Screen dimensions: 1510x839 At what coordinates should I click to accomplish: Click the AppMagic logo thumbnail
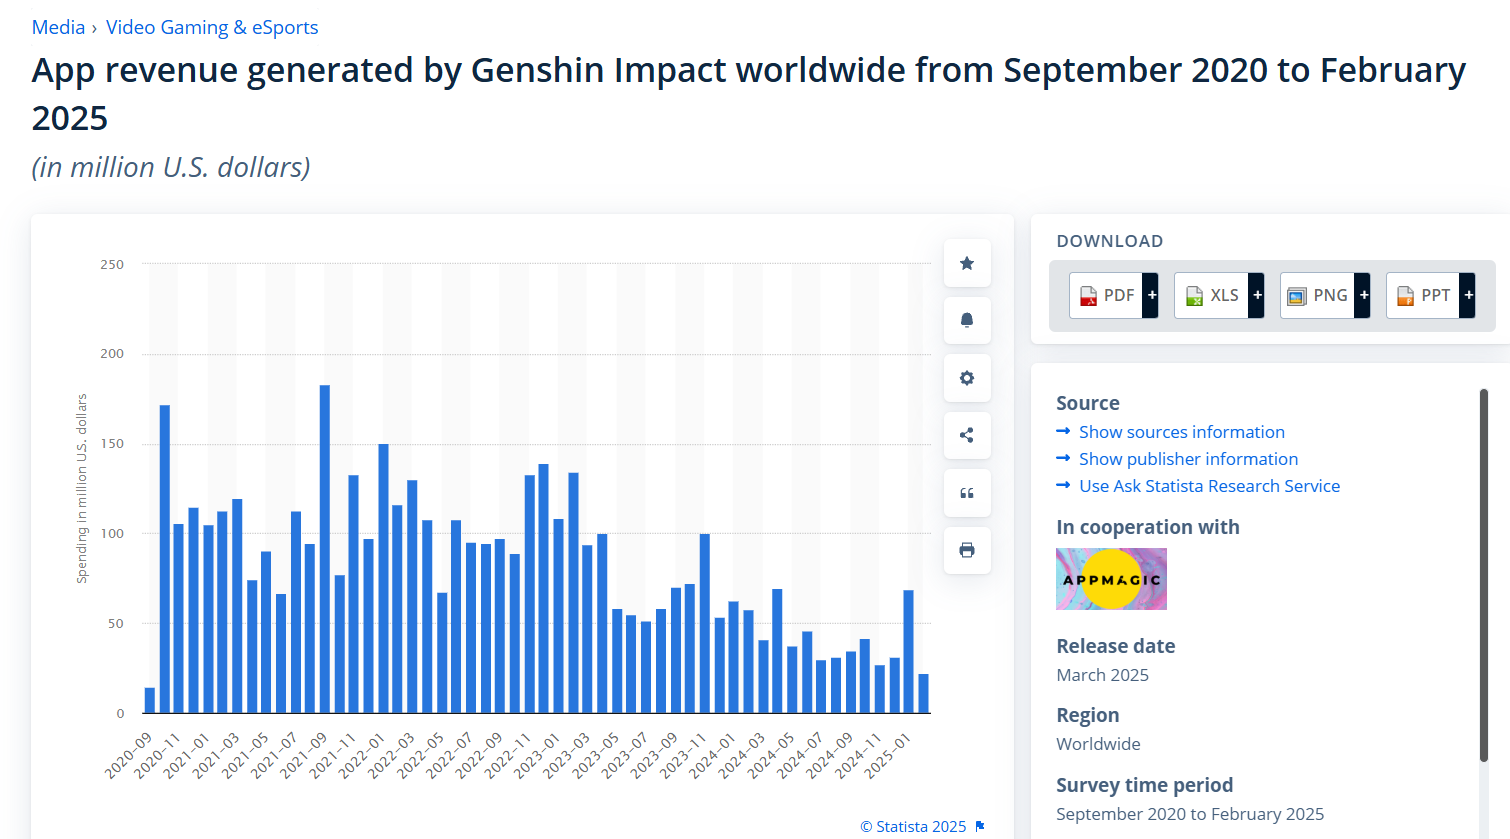tap(1111, 579)
